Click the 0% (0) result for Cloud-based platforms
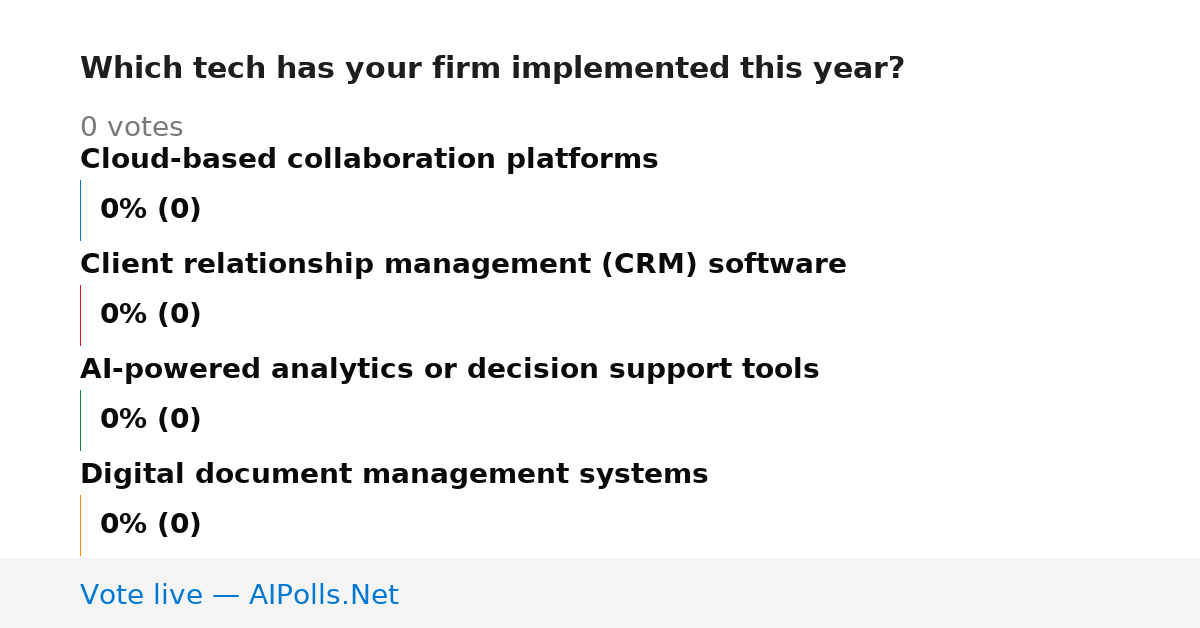The height and width of the screenshot is (628, 1200). [151, 210]
